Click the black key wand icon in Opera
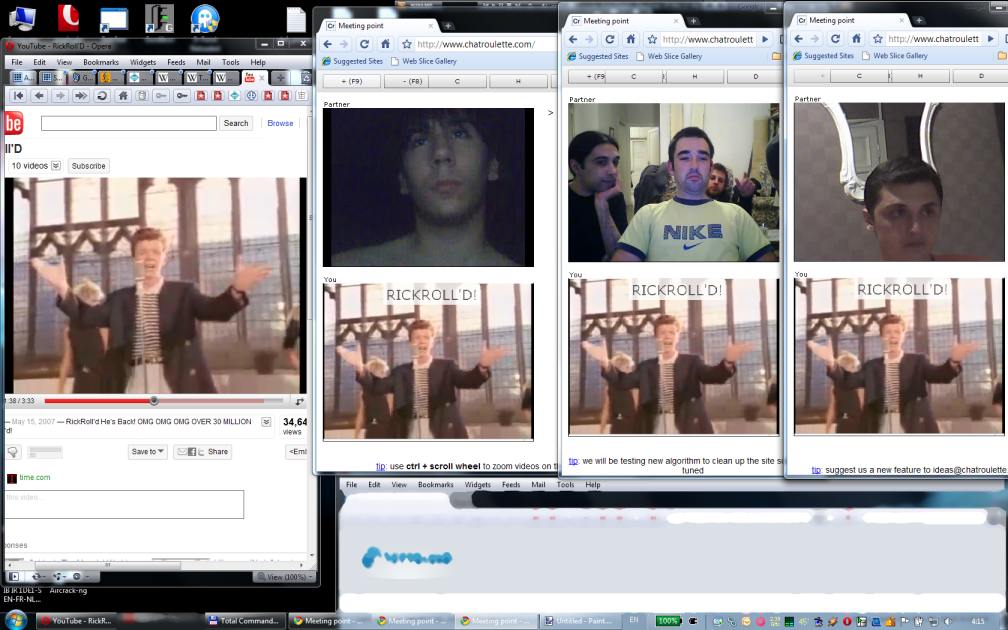 click(x=182, y=96)
